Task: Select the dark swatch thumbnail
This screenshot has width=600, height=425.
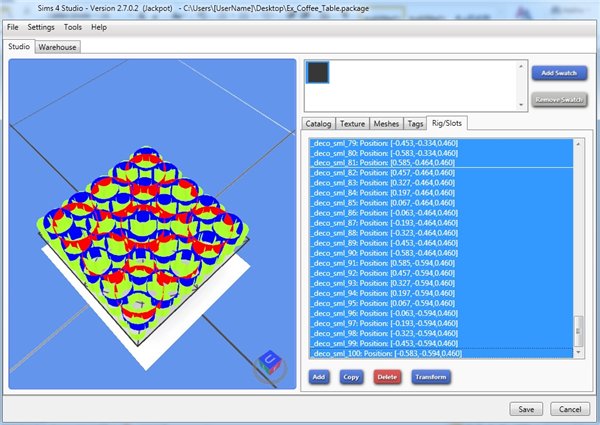Action: [320, 73]
